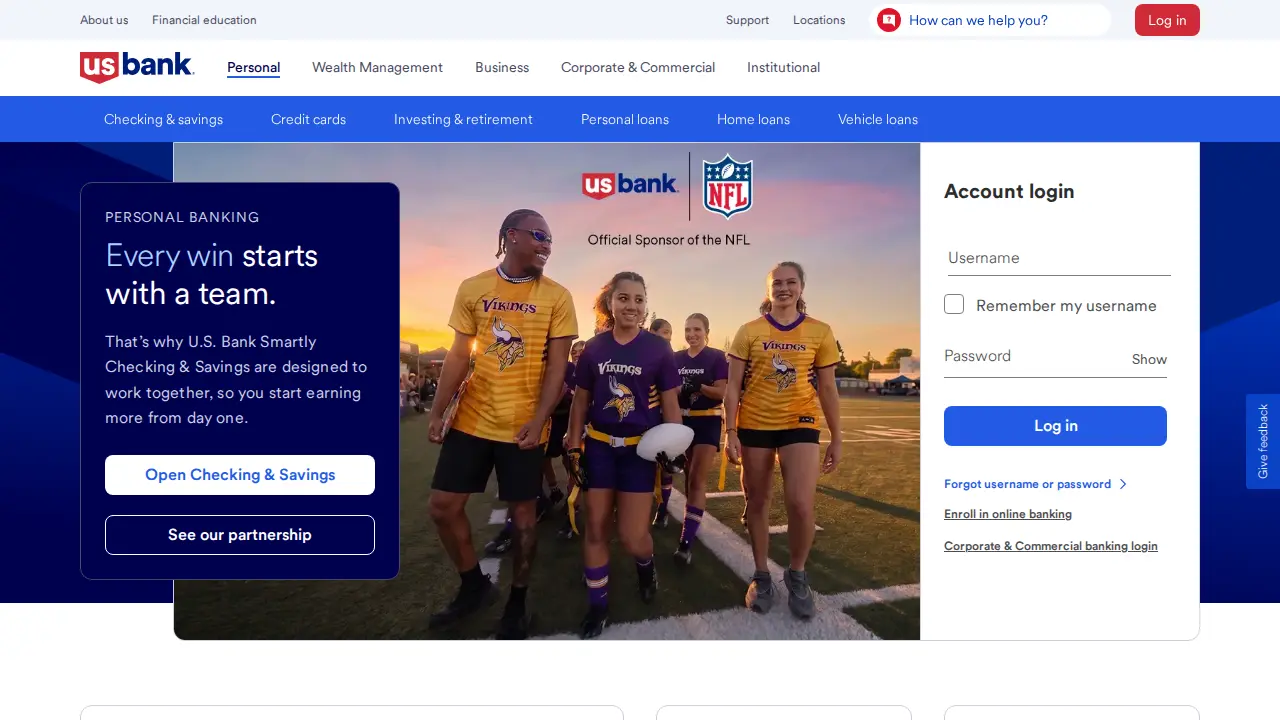The image size is (1280, 720).
Task: Click 'Official Sponsor of the NFL' caption
Action: (x=668, y=240)
